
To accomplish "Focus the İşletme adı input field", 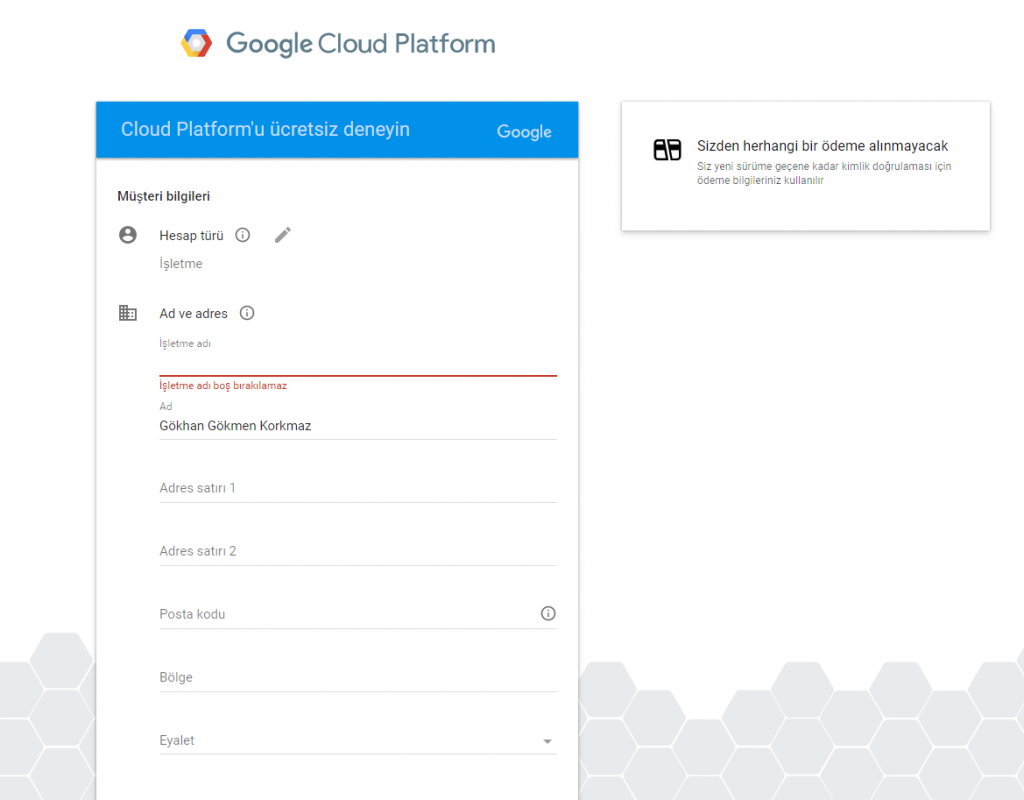I will click(x=358, y=362).
